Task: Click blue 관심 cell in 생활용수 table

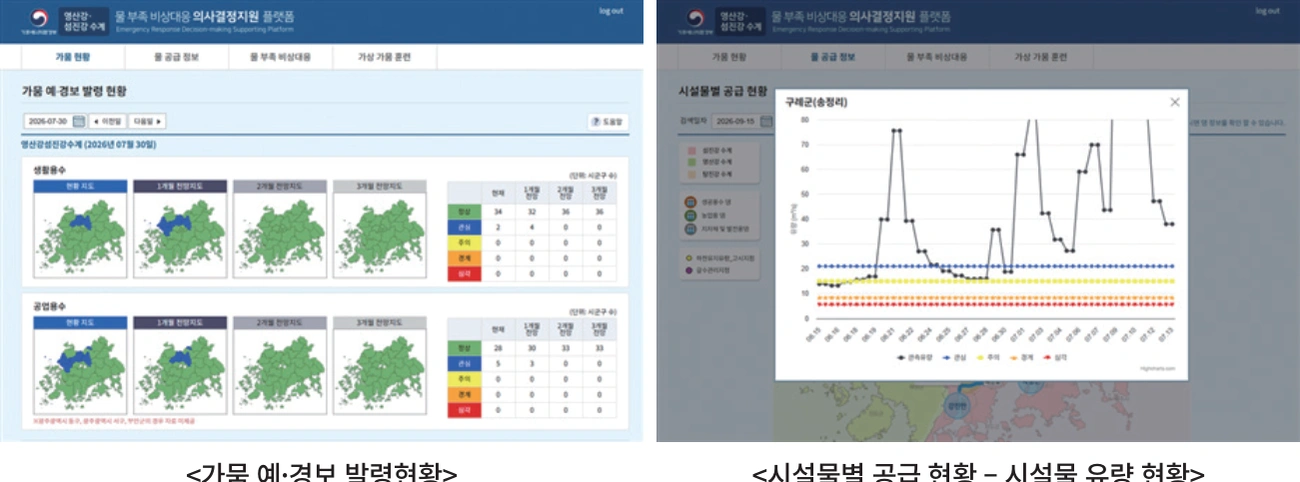Action: pyautogui.click(x=464, y=227)
